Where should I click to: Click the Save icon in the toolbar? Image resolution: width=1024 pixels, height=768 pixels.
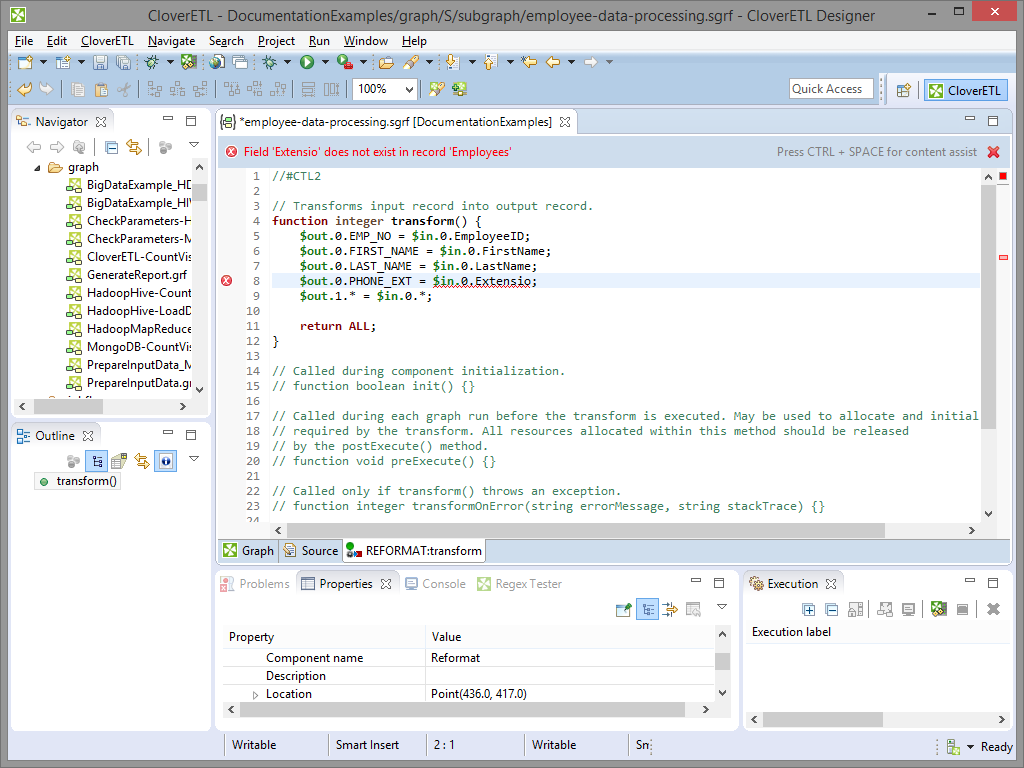100,62
